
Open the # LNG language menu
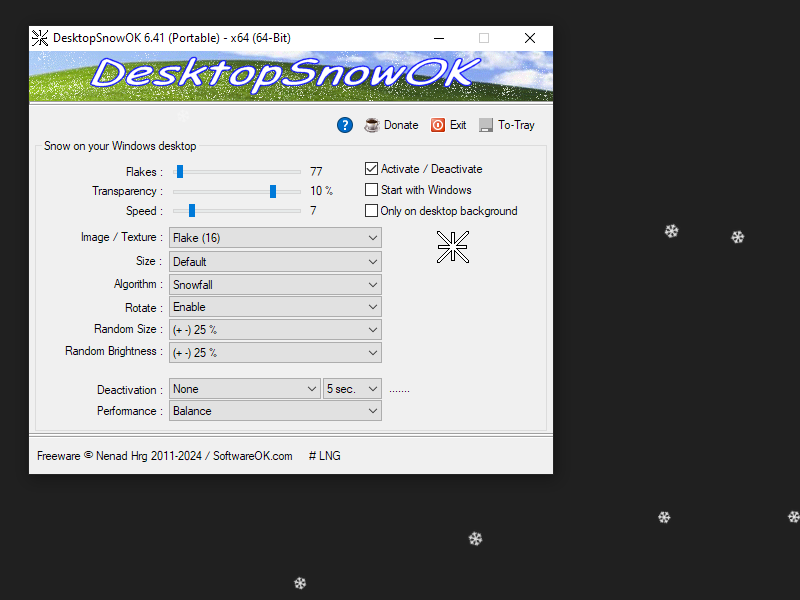(x=324, y=456)
